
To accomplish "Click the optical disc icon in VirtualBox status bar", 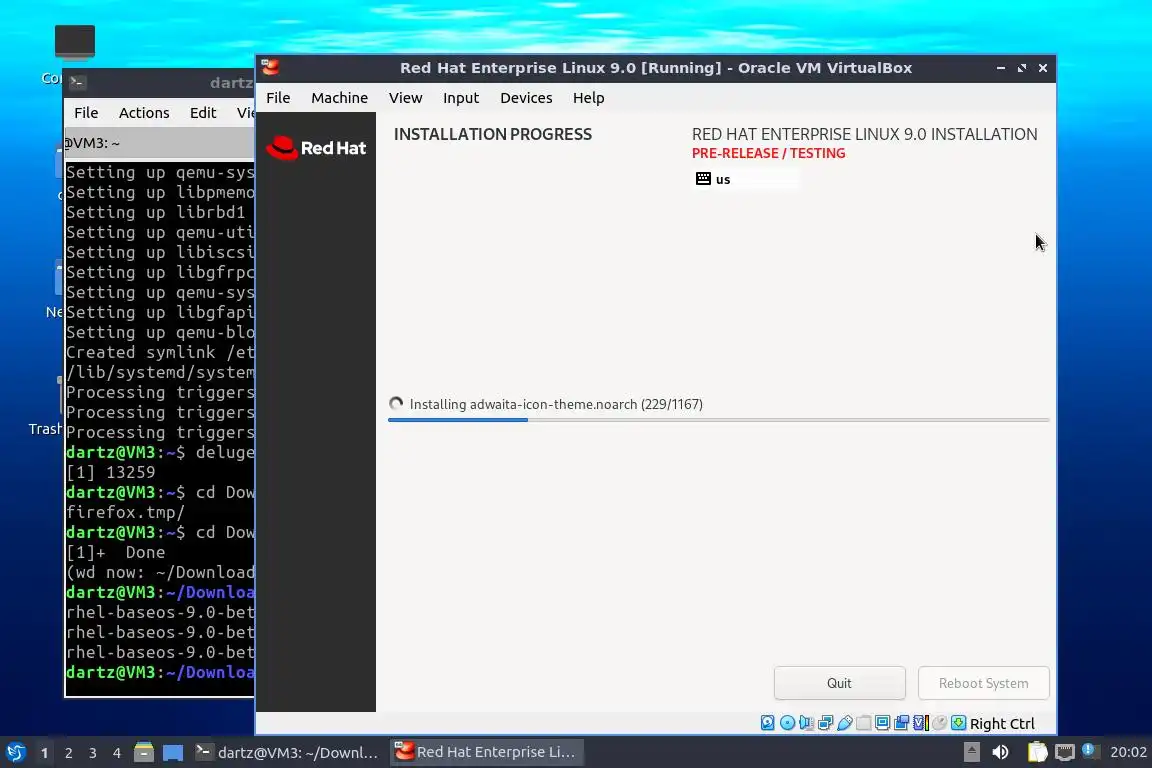I will click(787, 723).
